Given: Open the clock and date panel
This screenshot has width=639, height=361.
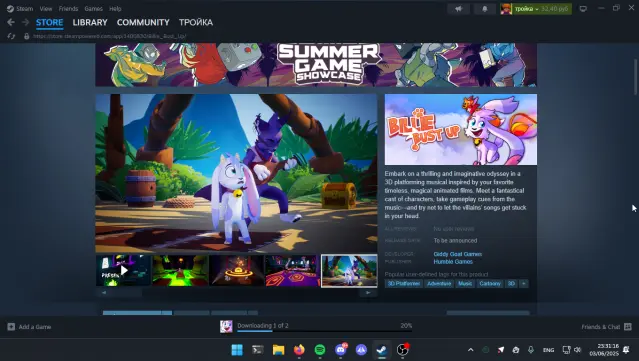Looking at the screenshot, I should coord(604,350).
